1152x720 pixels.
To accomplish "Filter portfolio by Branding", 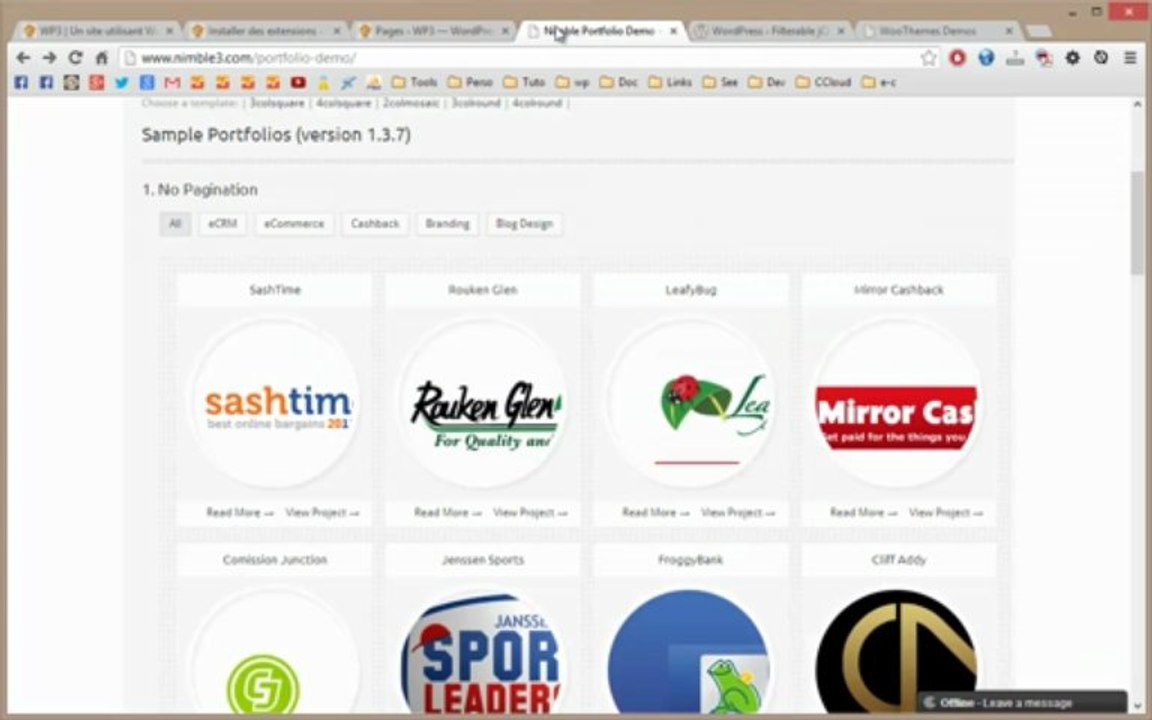I will coord(447,223).
